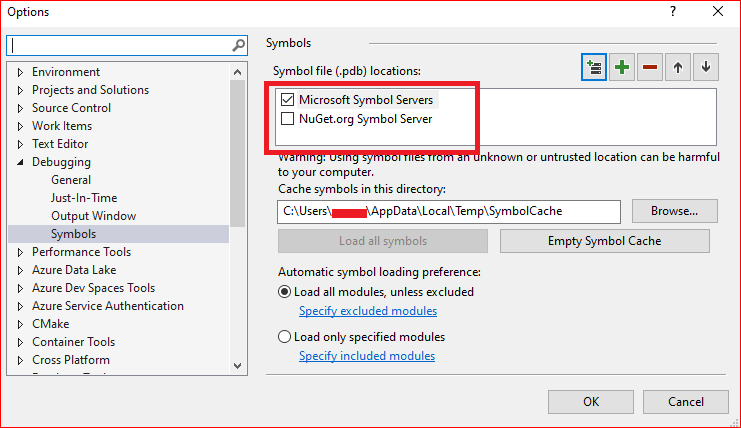This screenshot has width=741, height=428.
Task: Select Output Window under Debugging
Action: click(93, 216)
